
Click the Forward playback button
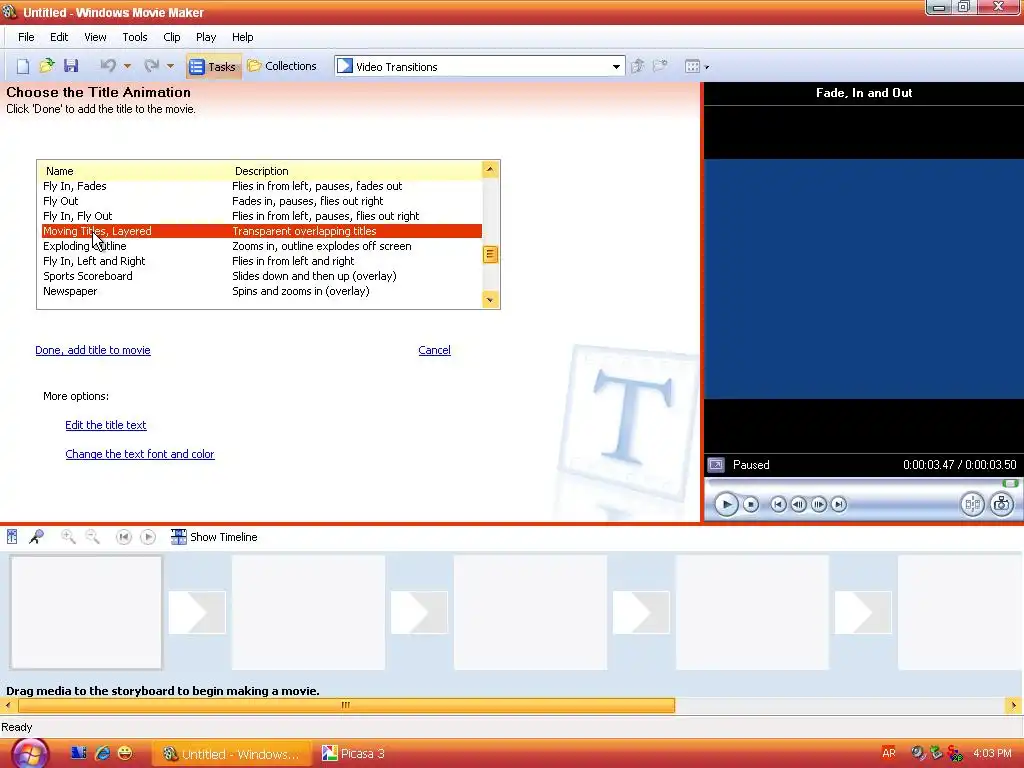[x=839, y=504]
